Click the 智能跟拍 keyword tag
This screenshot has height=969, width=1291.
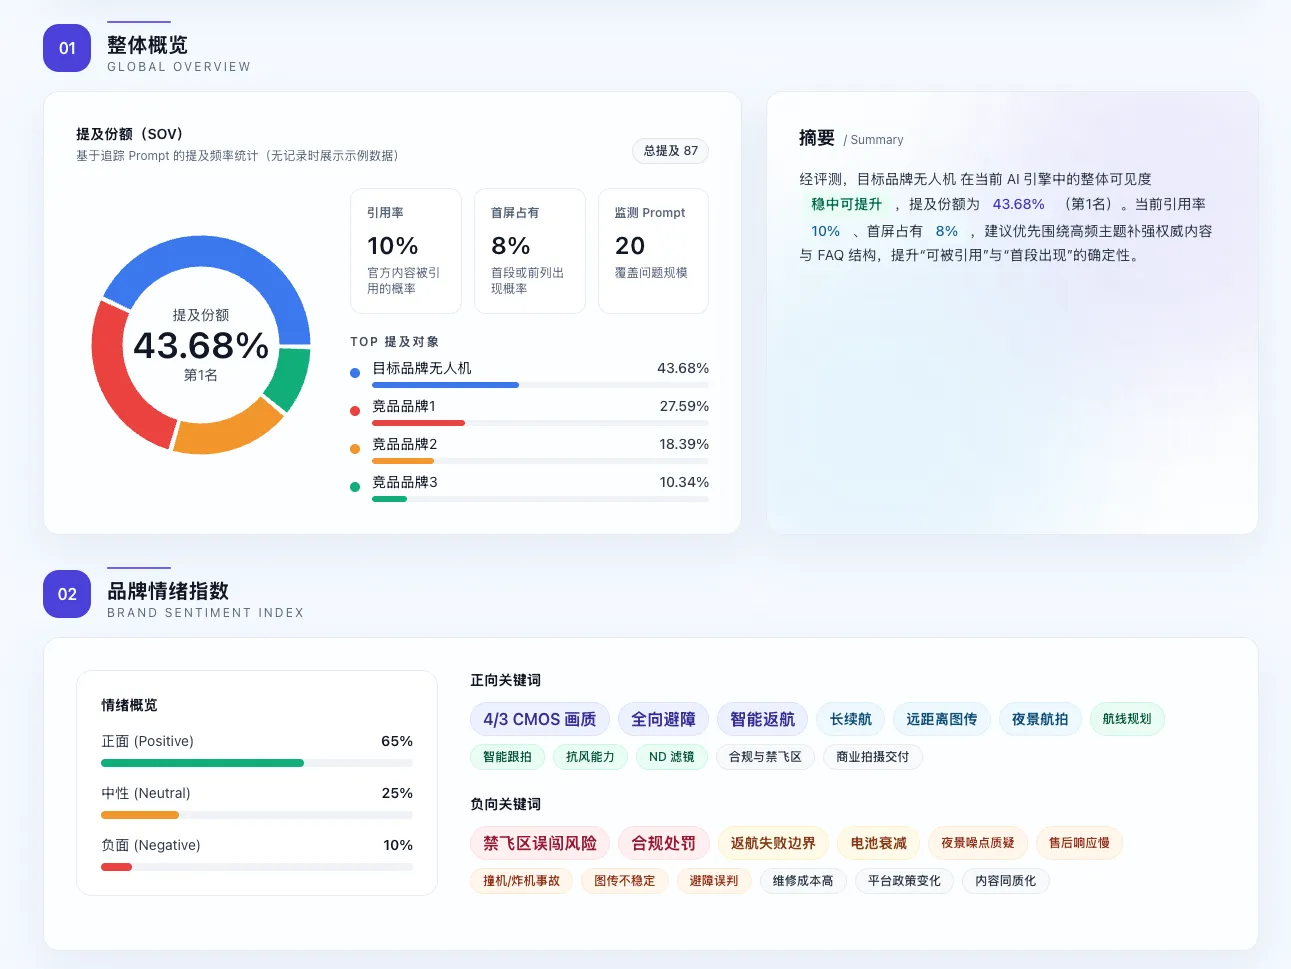coord(508,757)
